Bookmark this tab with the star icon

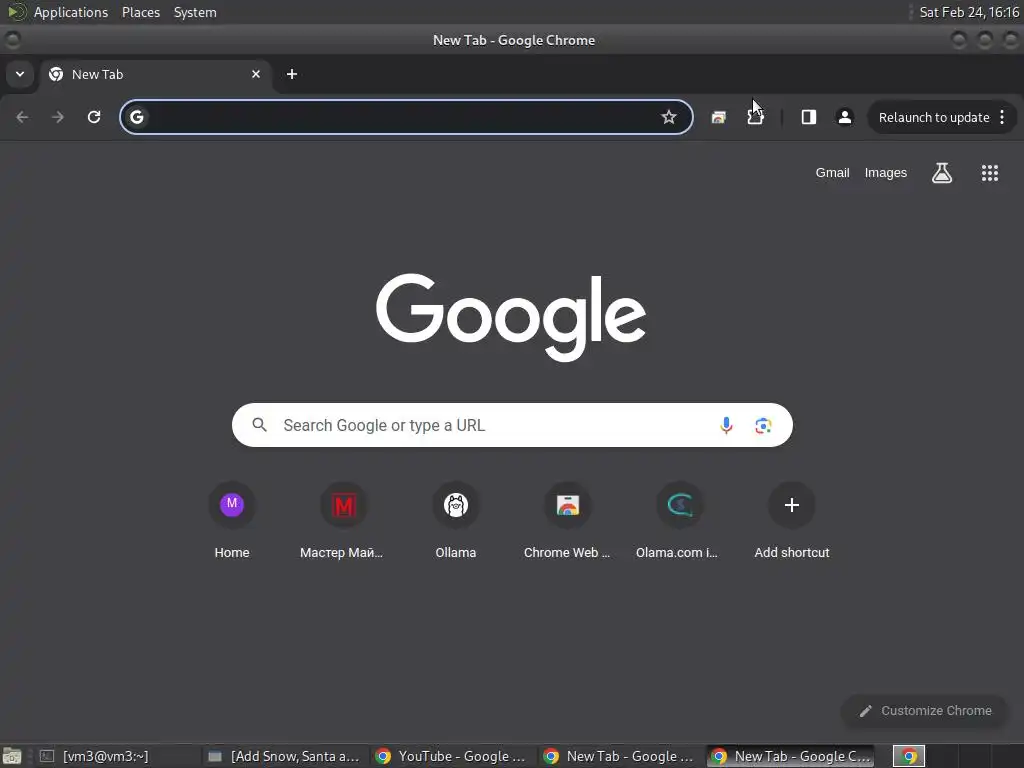click(x=668, y=117)
